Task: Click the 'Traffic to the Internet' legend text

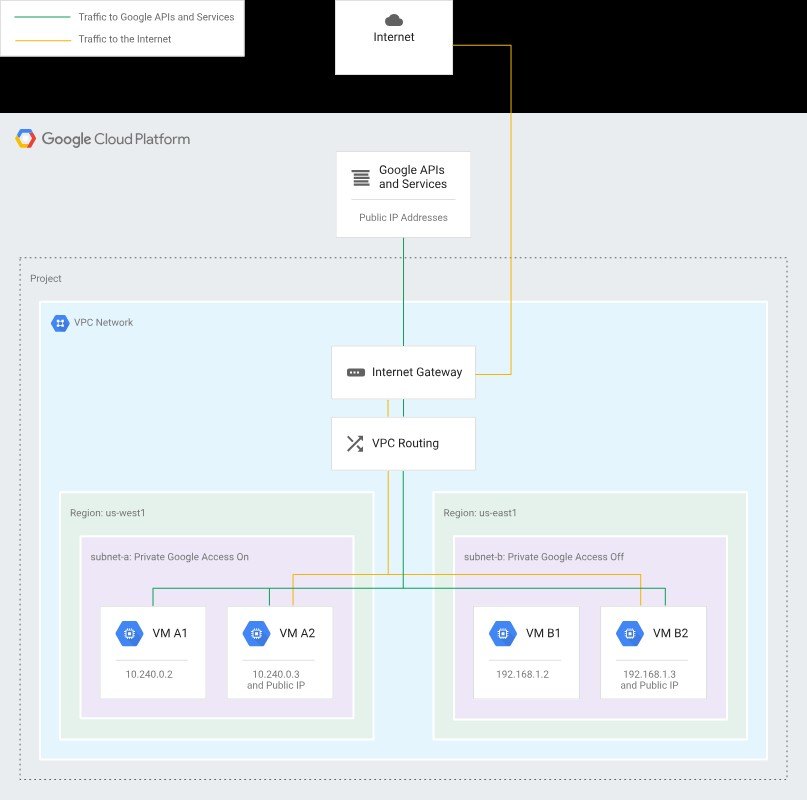Action: coord(125,39)
